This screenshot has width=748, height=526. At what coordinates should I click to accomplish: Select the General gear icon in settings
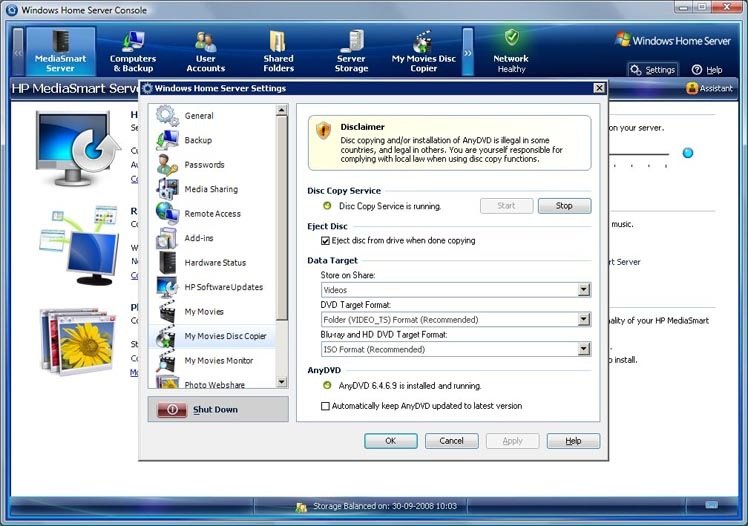[x=167, y=115]
